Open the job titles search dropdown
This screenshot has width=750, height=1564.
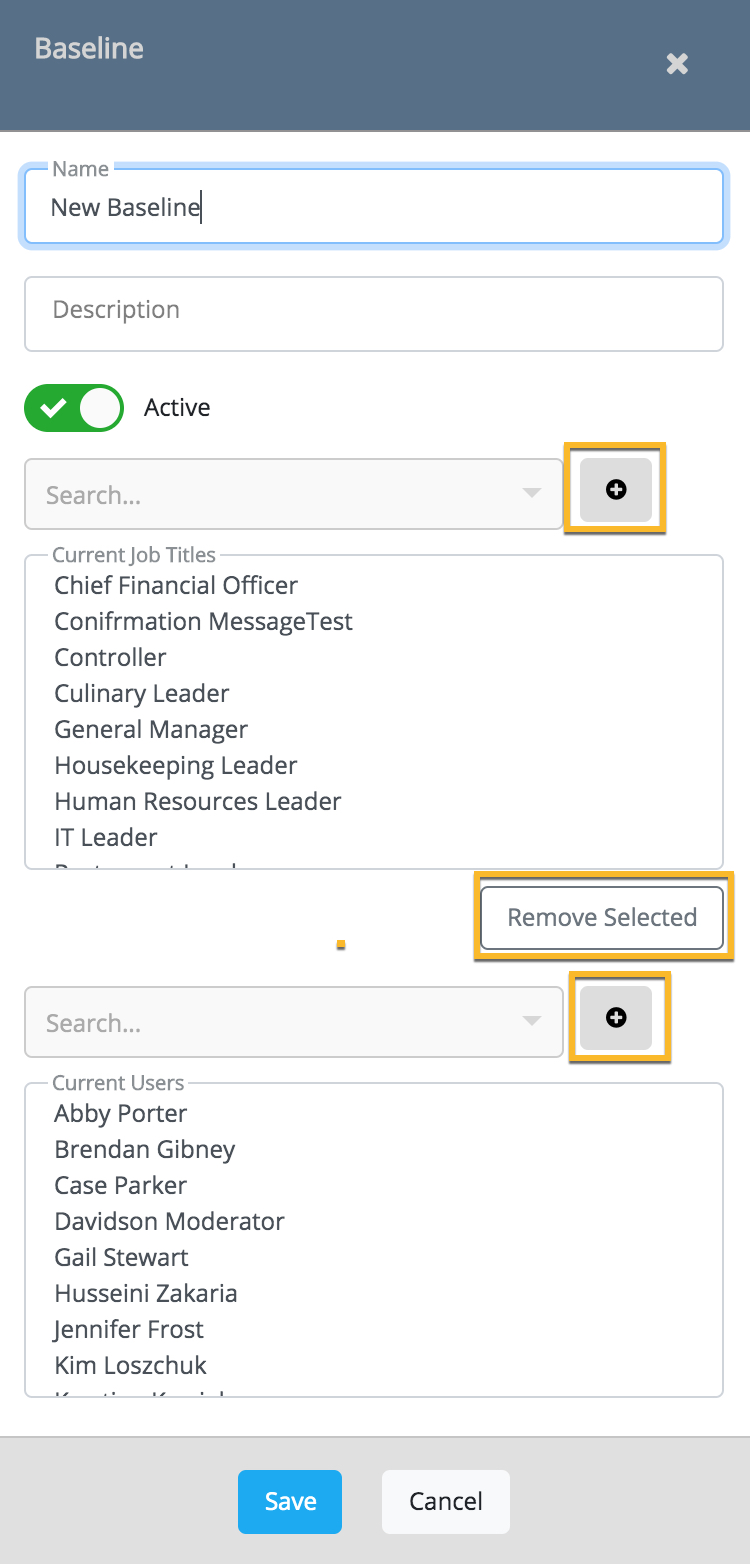click(x=530, y=494)
